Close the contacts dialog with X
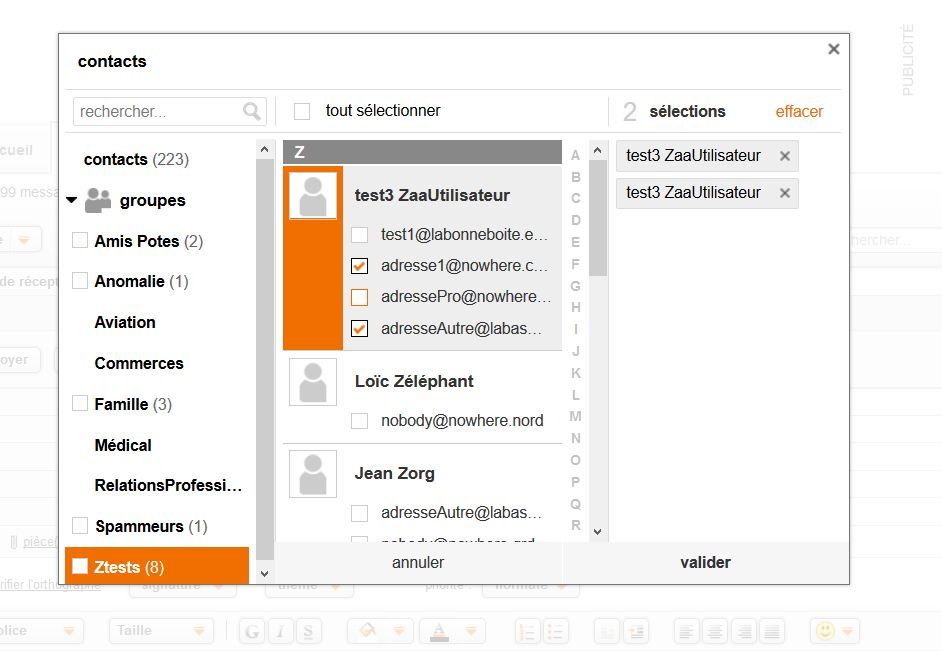Image resolution: width=942 pixels, height=651 pixels. tap(833, 49)
